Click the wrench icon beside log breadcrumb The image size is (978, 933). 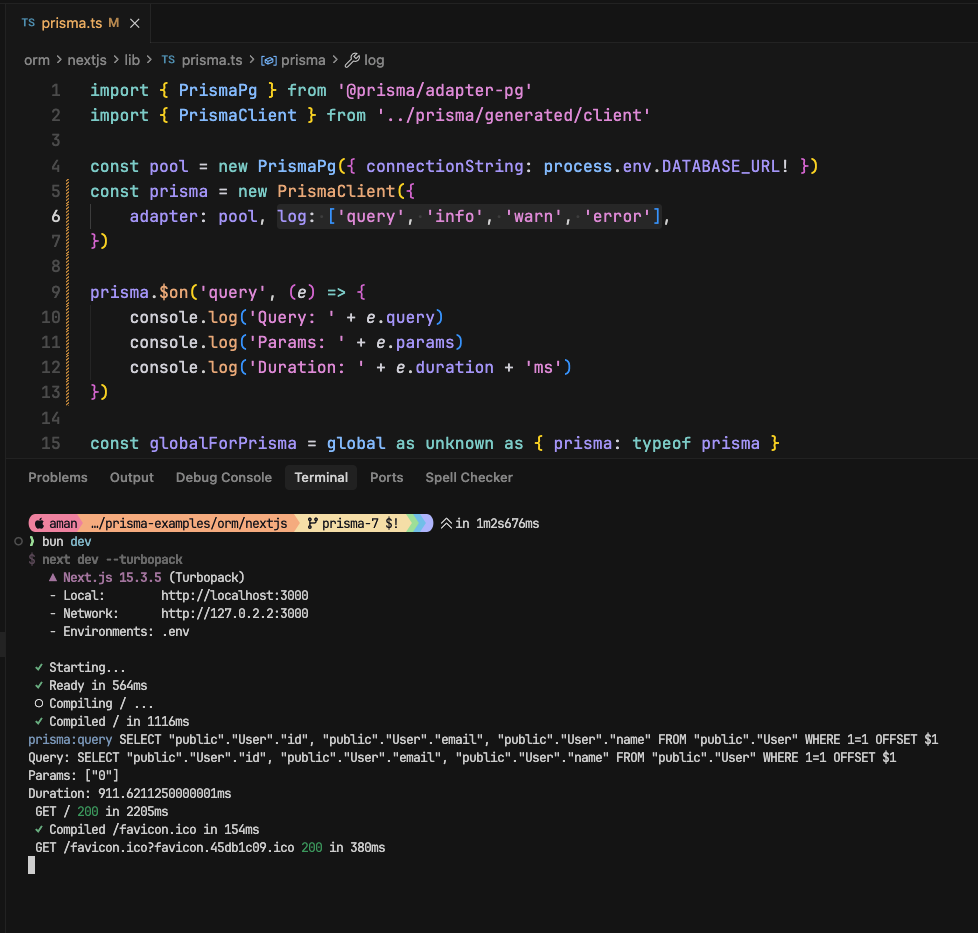coord(352,60)
